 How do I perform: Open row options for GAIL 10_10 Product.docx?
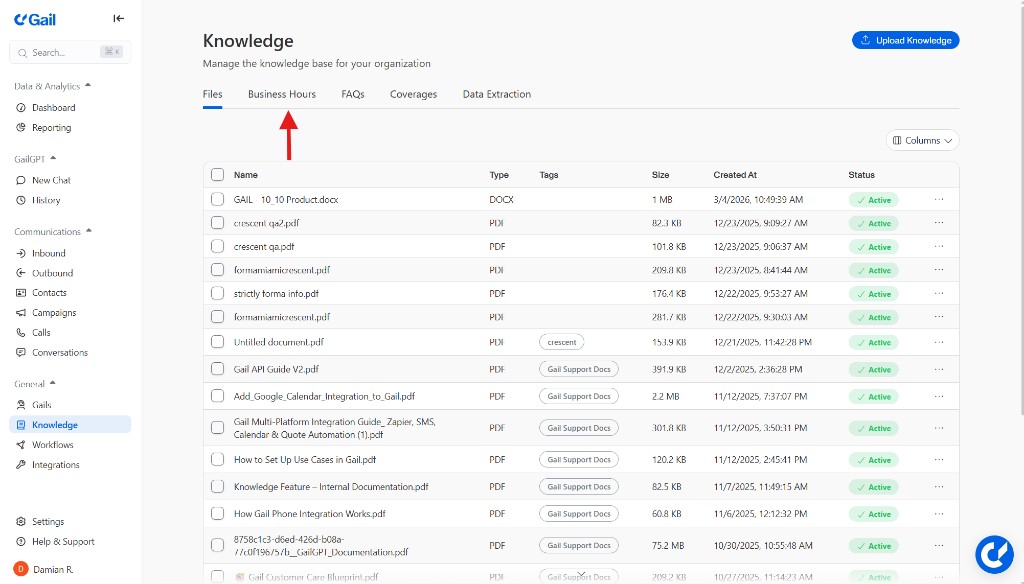point(938,199)
